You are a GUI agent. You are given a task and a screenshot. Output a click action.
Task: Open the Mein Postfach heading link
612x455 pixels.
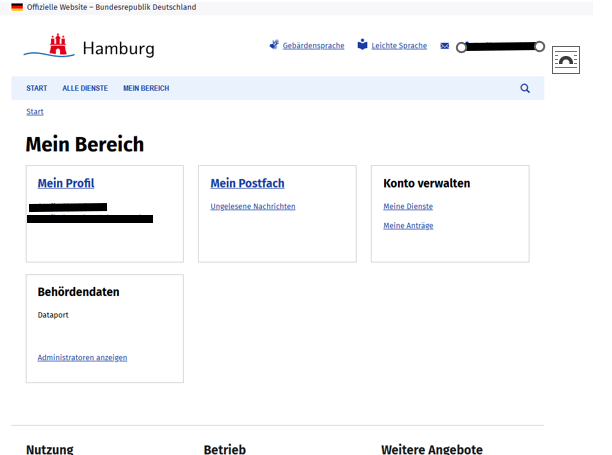[x=247, y=183]
